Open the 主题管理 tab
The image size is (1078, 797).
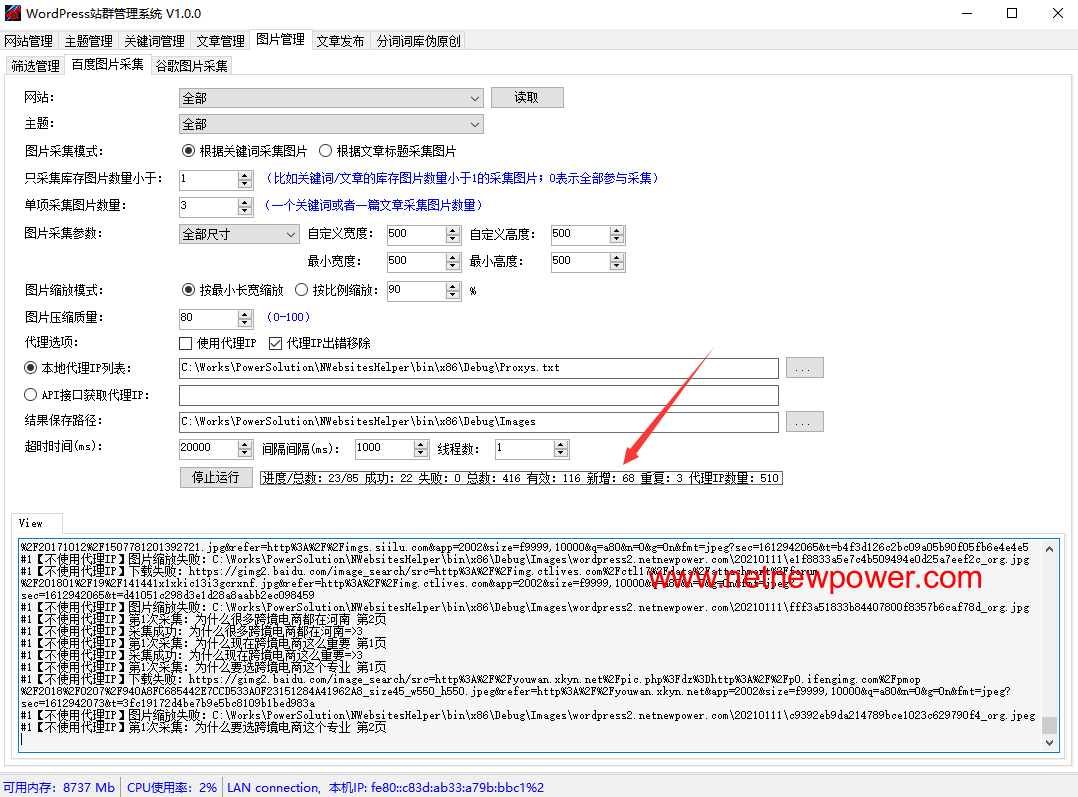point(89,41)
